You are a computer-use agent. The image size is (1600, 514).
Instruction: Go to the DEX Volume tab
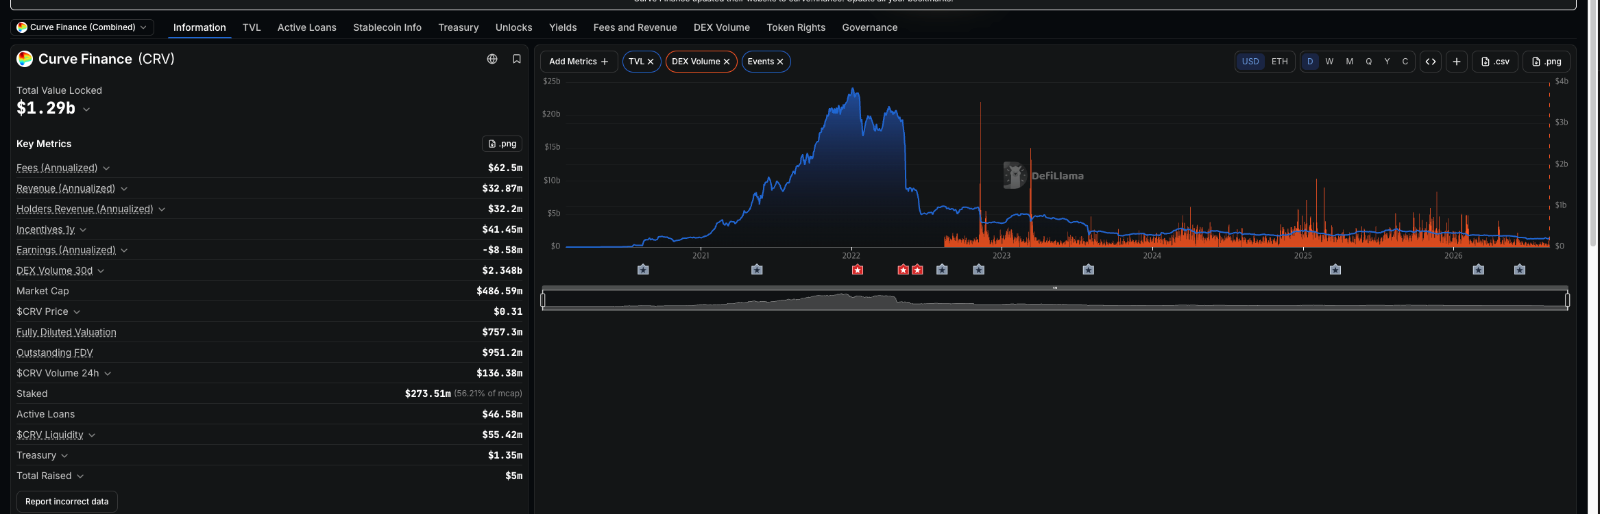click(722, 27)
